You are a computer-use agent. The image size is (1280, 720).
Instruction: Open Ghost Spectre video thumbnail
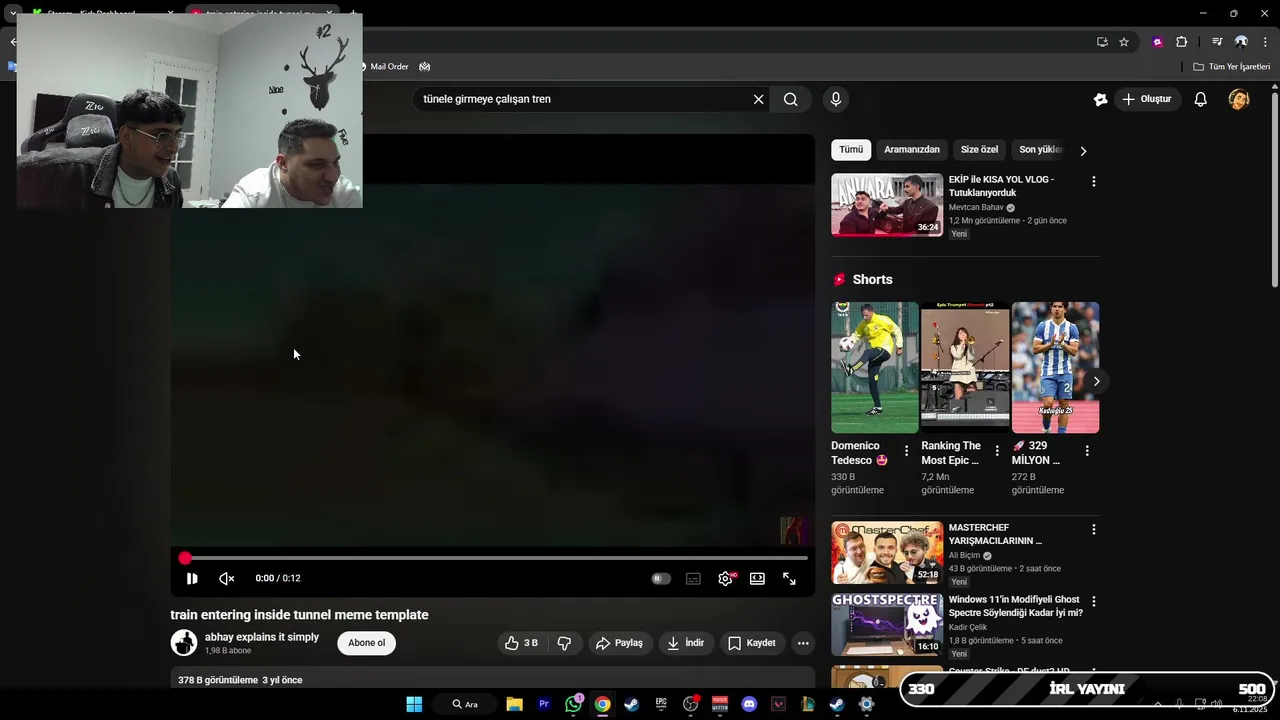(x=887, y=625)
